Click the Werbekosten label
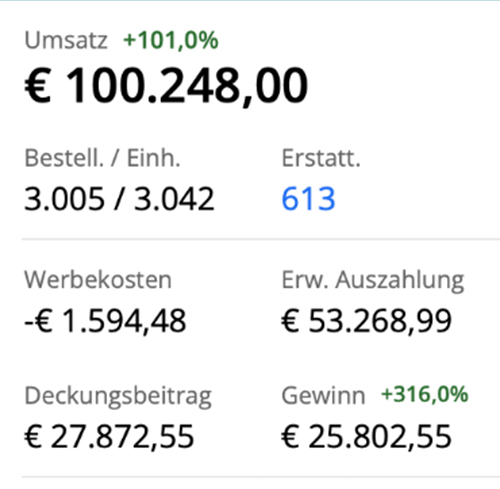 click(x=98, y=279)
